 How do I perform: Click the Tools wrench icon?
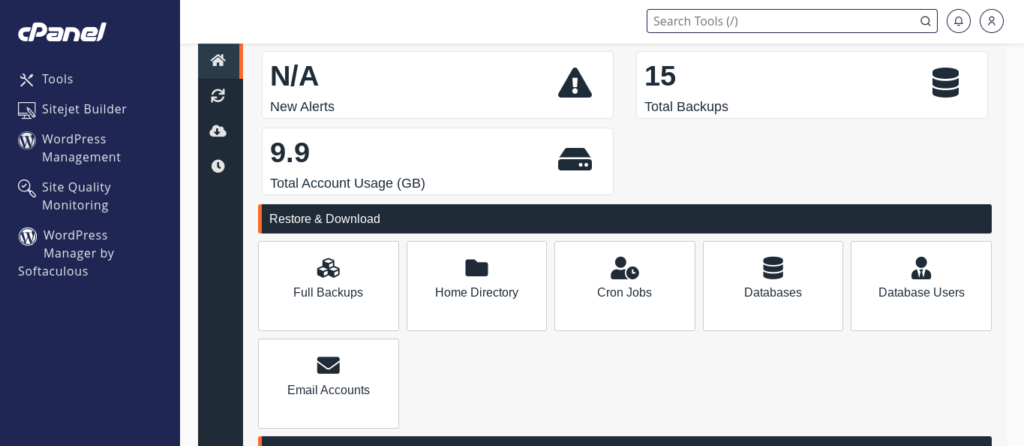[26, 80]
